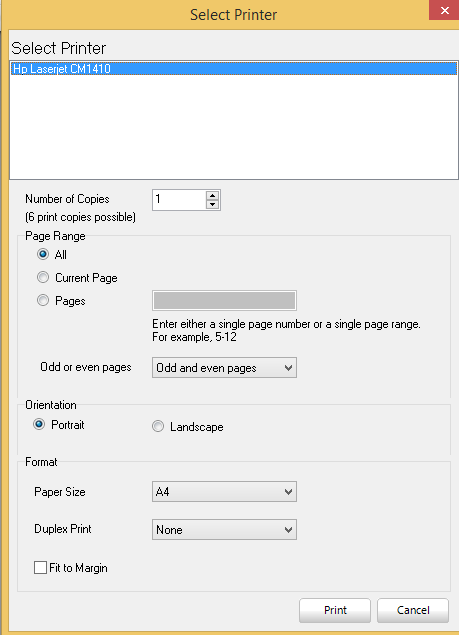
Task: Close the Select Printer dialog
Action: pyautogui.click(x=444, y=10)
